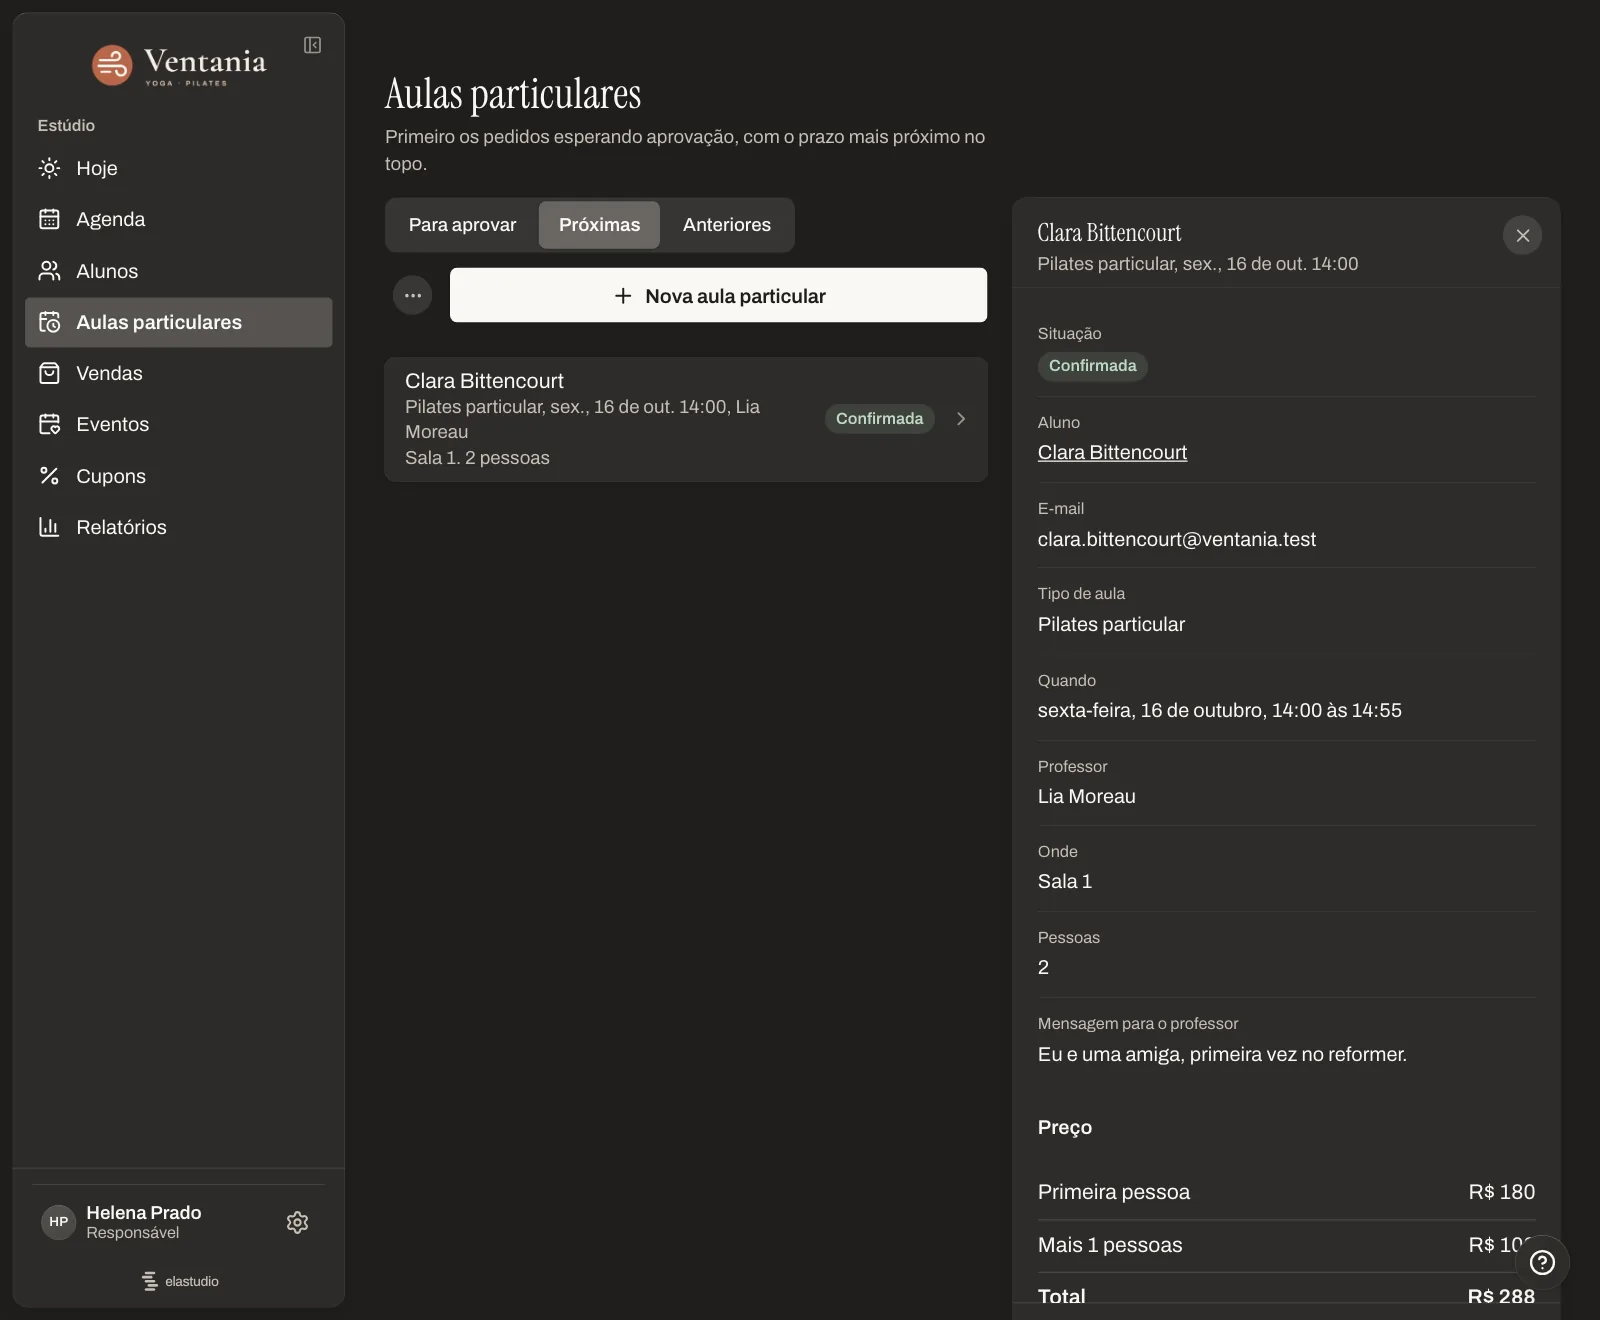The image size is (1600, 1320).
Task: Click the Pilates particular class type value
Action: (x=1111, y=624)
